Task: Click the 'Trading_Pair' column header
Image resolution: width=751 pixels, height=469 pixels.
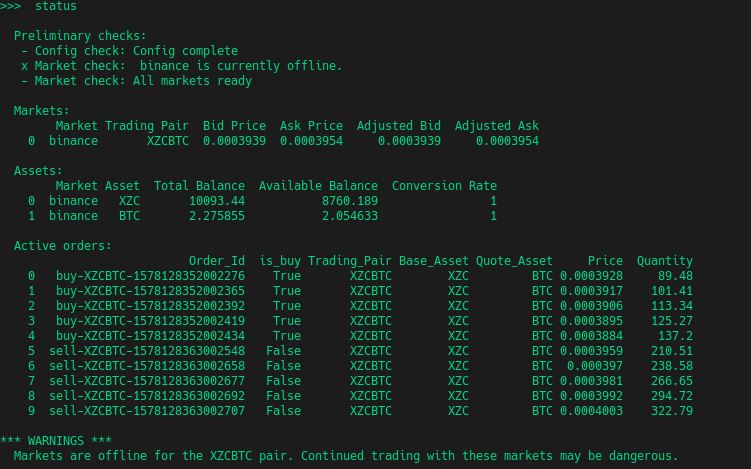Action: [350, 261]
